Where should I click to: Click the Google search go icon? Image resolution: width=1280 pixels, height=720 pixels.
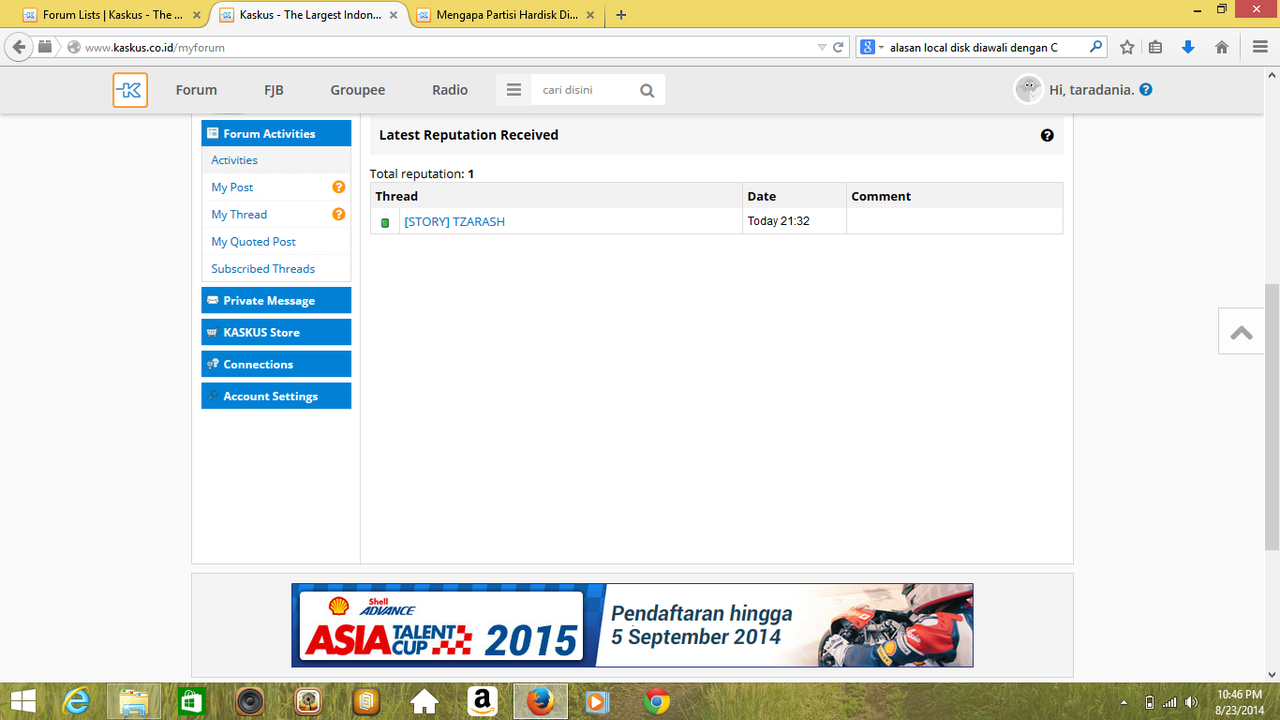pos(1096,47)
